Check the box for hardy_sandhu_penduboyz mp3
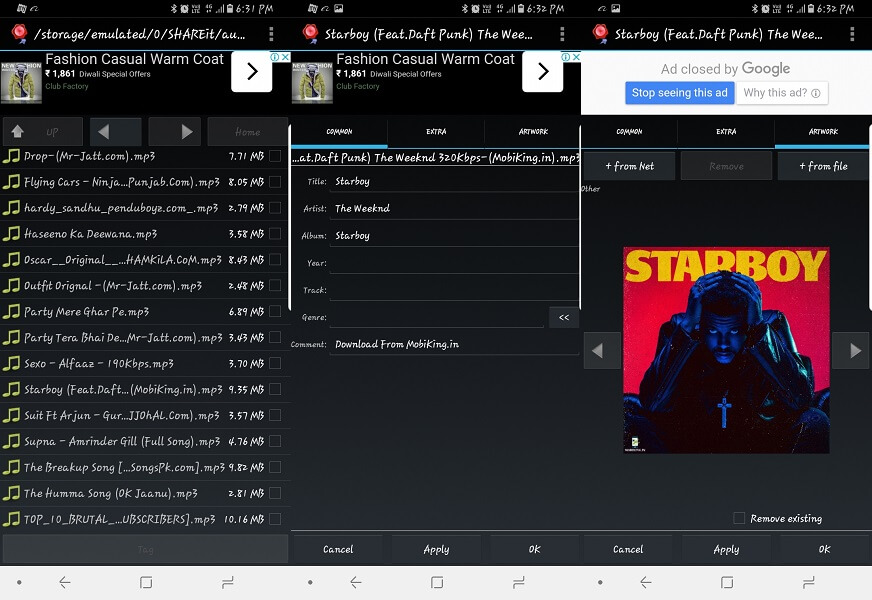Viewport: 872px width, 600px height. click(x=275, y=207)
